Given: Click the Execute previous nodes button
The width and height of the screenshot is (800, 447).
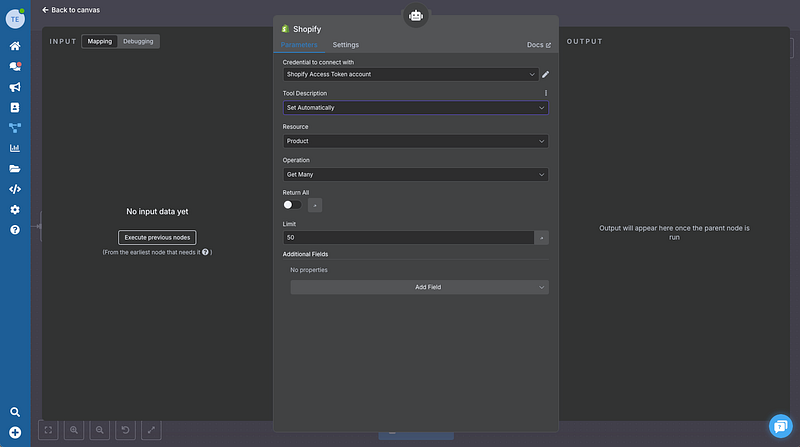Looking at the screenshot, I should [x=157, y=238].
